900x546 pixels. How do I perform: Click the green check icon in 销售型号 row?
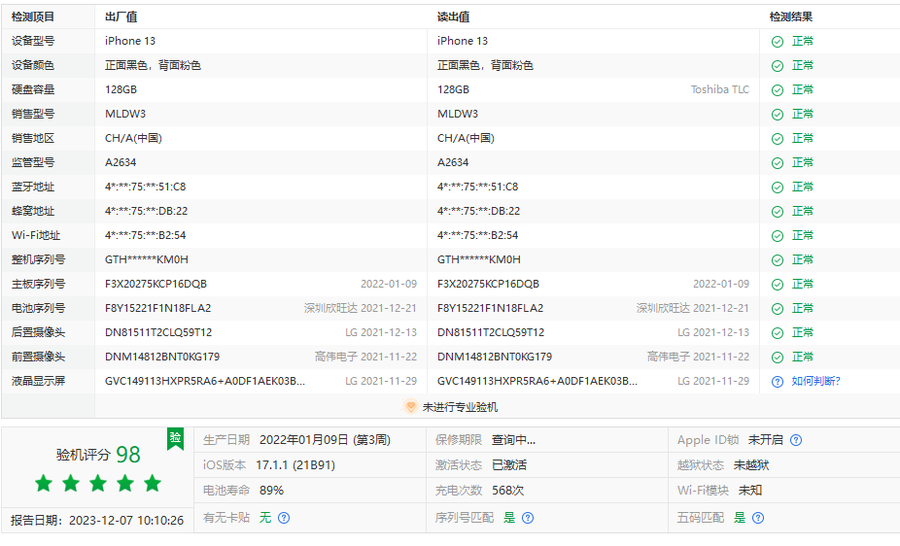coord(777,115)
